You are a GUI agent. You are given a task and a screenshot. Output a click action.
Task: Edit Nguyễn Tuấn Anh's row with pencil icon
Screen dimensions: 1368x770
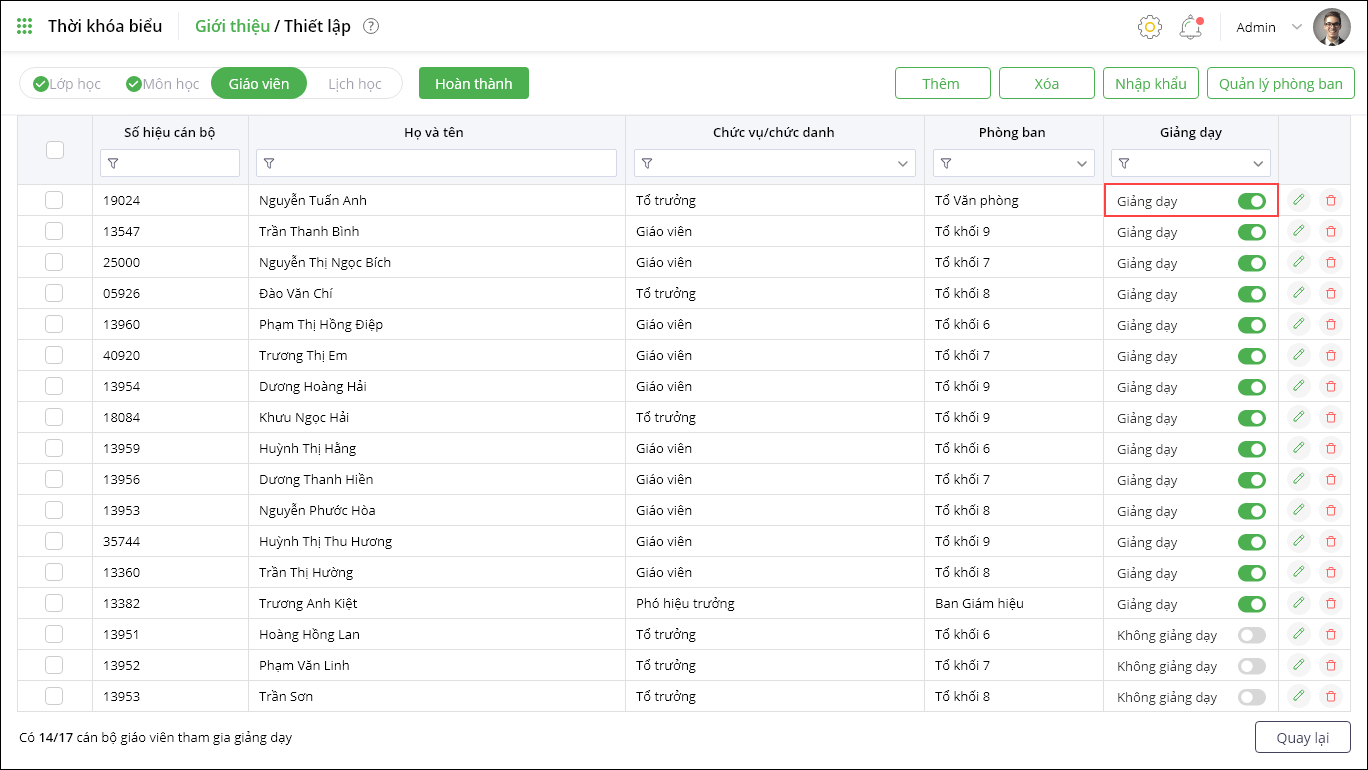[x=1299, y=200]
